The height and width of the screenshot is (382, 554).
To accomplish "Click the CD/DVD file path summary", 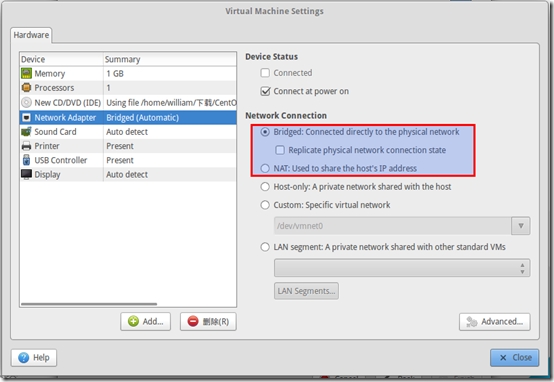I will coord(171,103).
